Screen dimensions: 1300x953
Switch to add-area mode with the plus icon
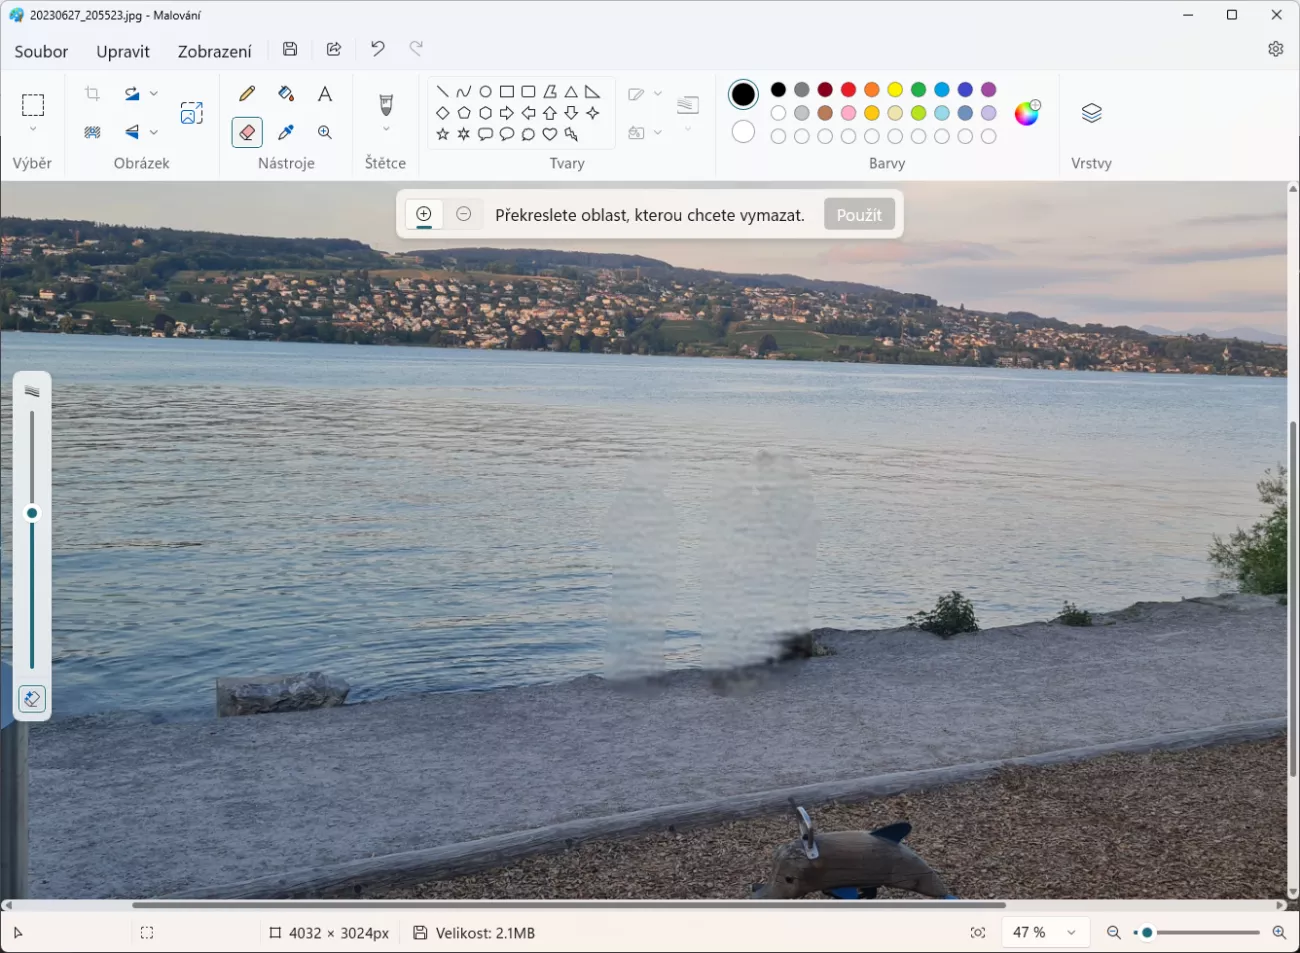point(424,214)
